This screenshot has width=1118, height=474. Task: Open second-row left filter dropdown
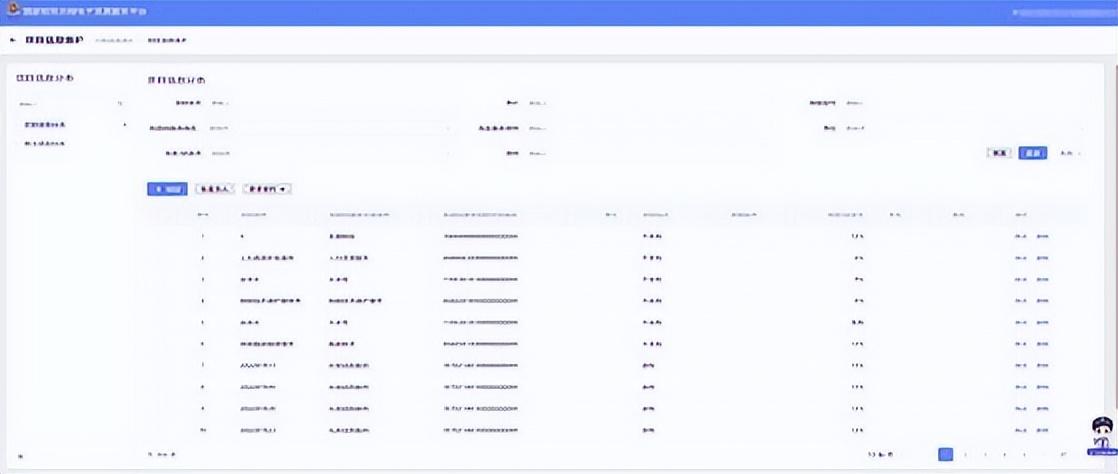tap(331, 128)
